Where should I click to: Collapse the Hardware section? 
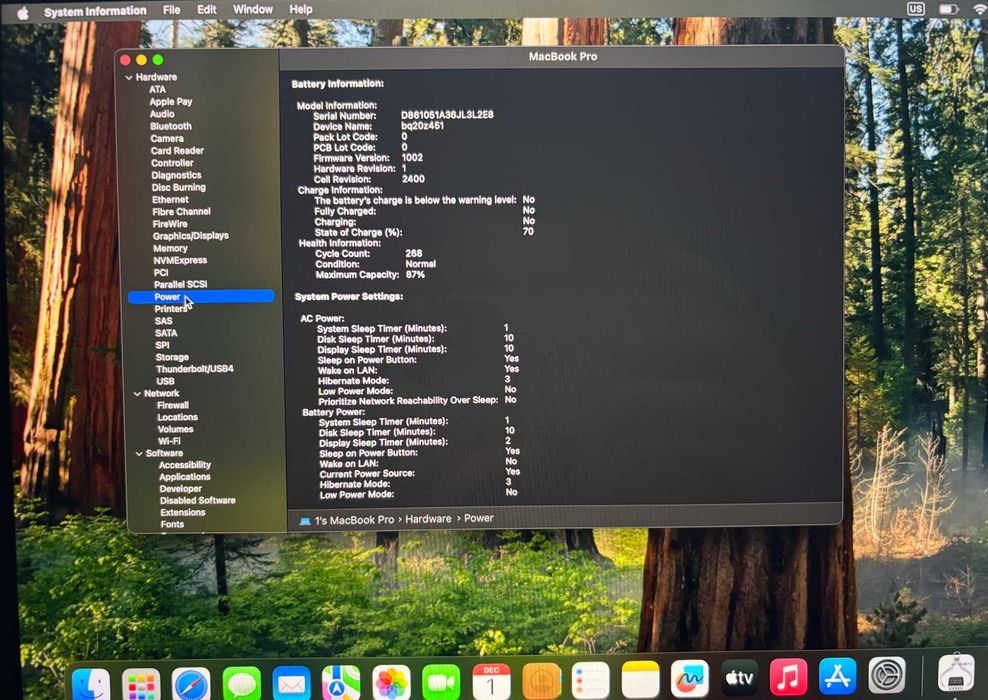[x=129, y=77]
